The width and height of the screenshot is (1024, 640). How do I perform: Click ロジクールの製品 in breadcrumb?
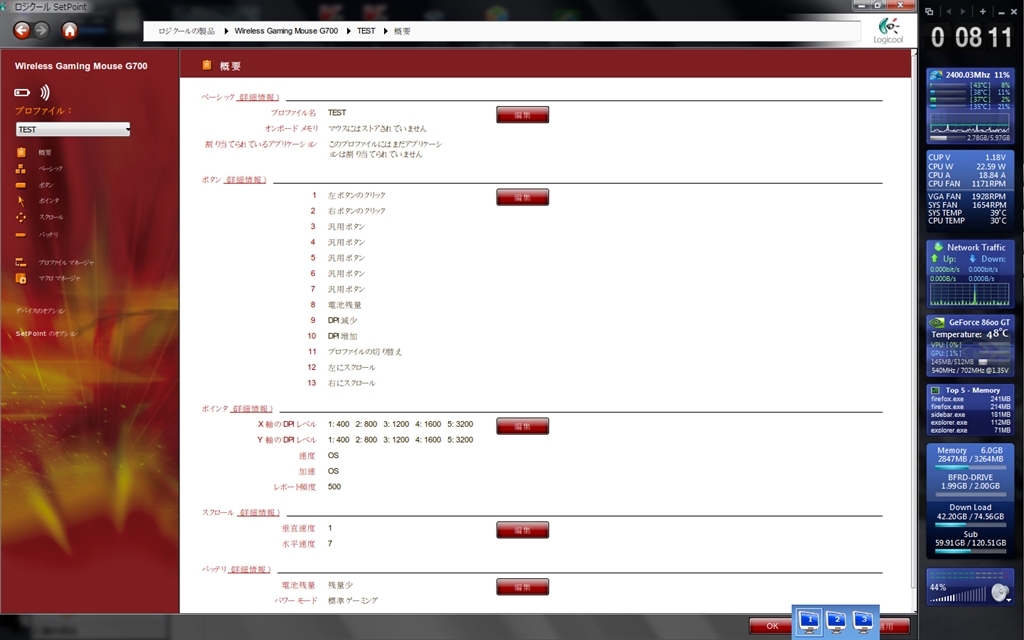coord(186,31)
